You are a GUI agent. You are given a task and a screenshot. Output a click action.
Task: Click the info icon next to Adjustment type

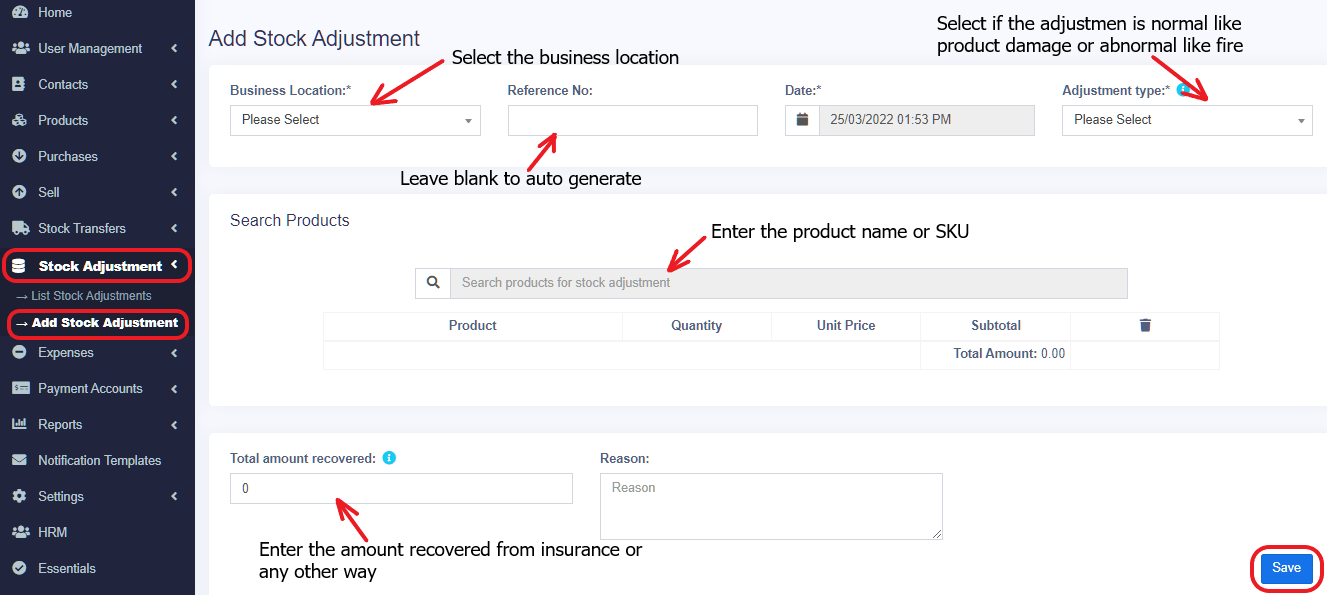tap(1185, 90)
